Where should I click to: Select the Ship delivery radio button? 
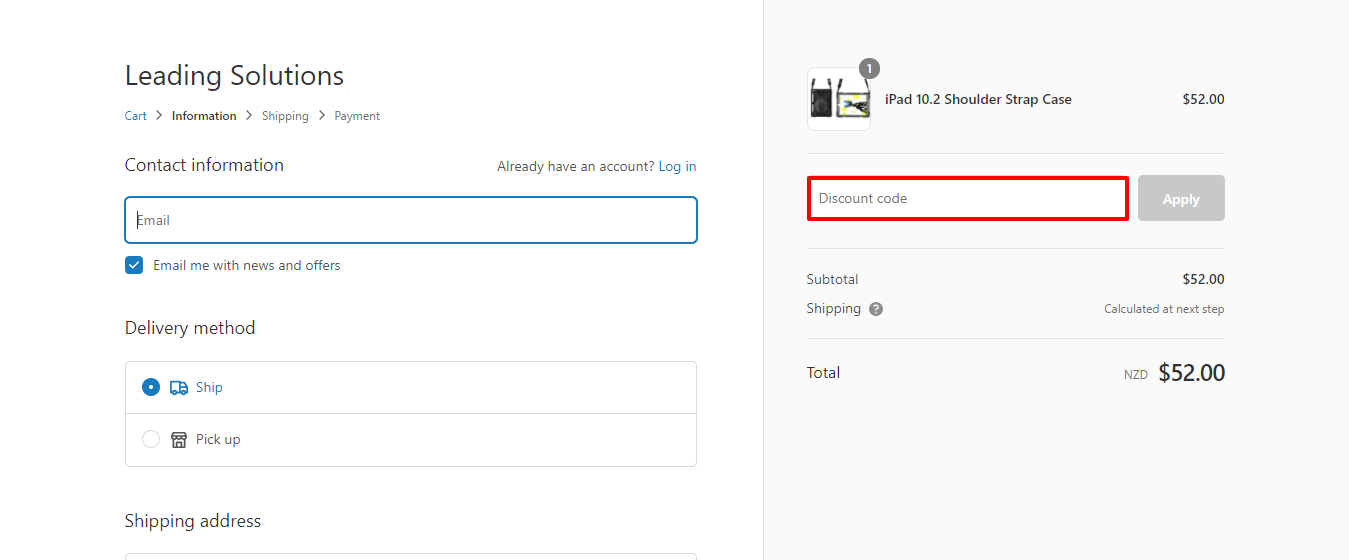coord(151,387)
